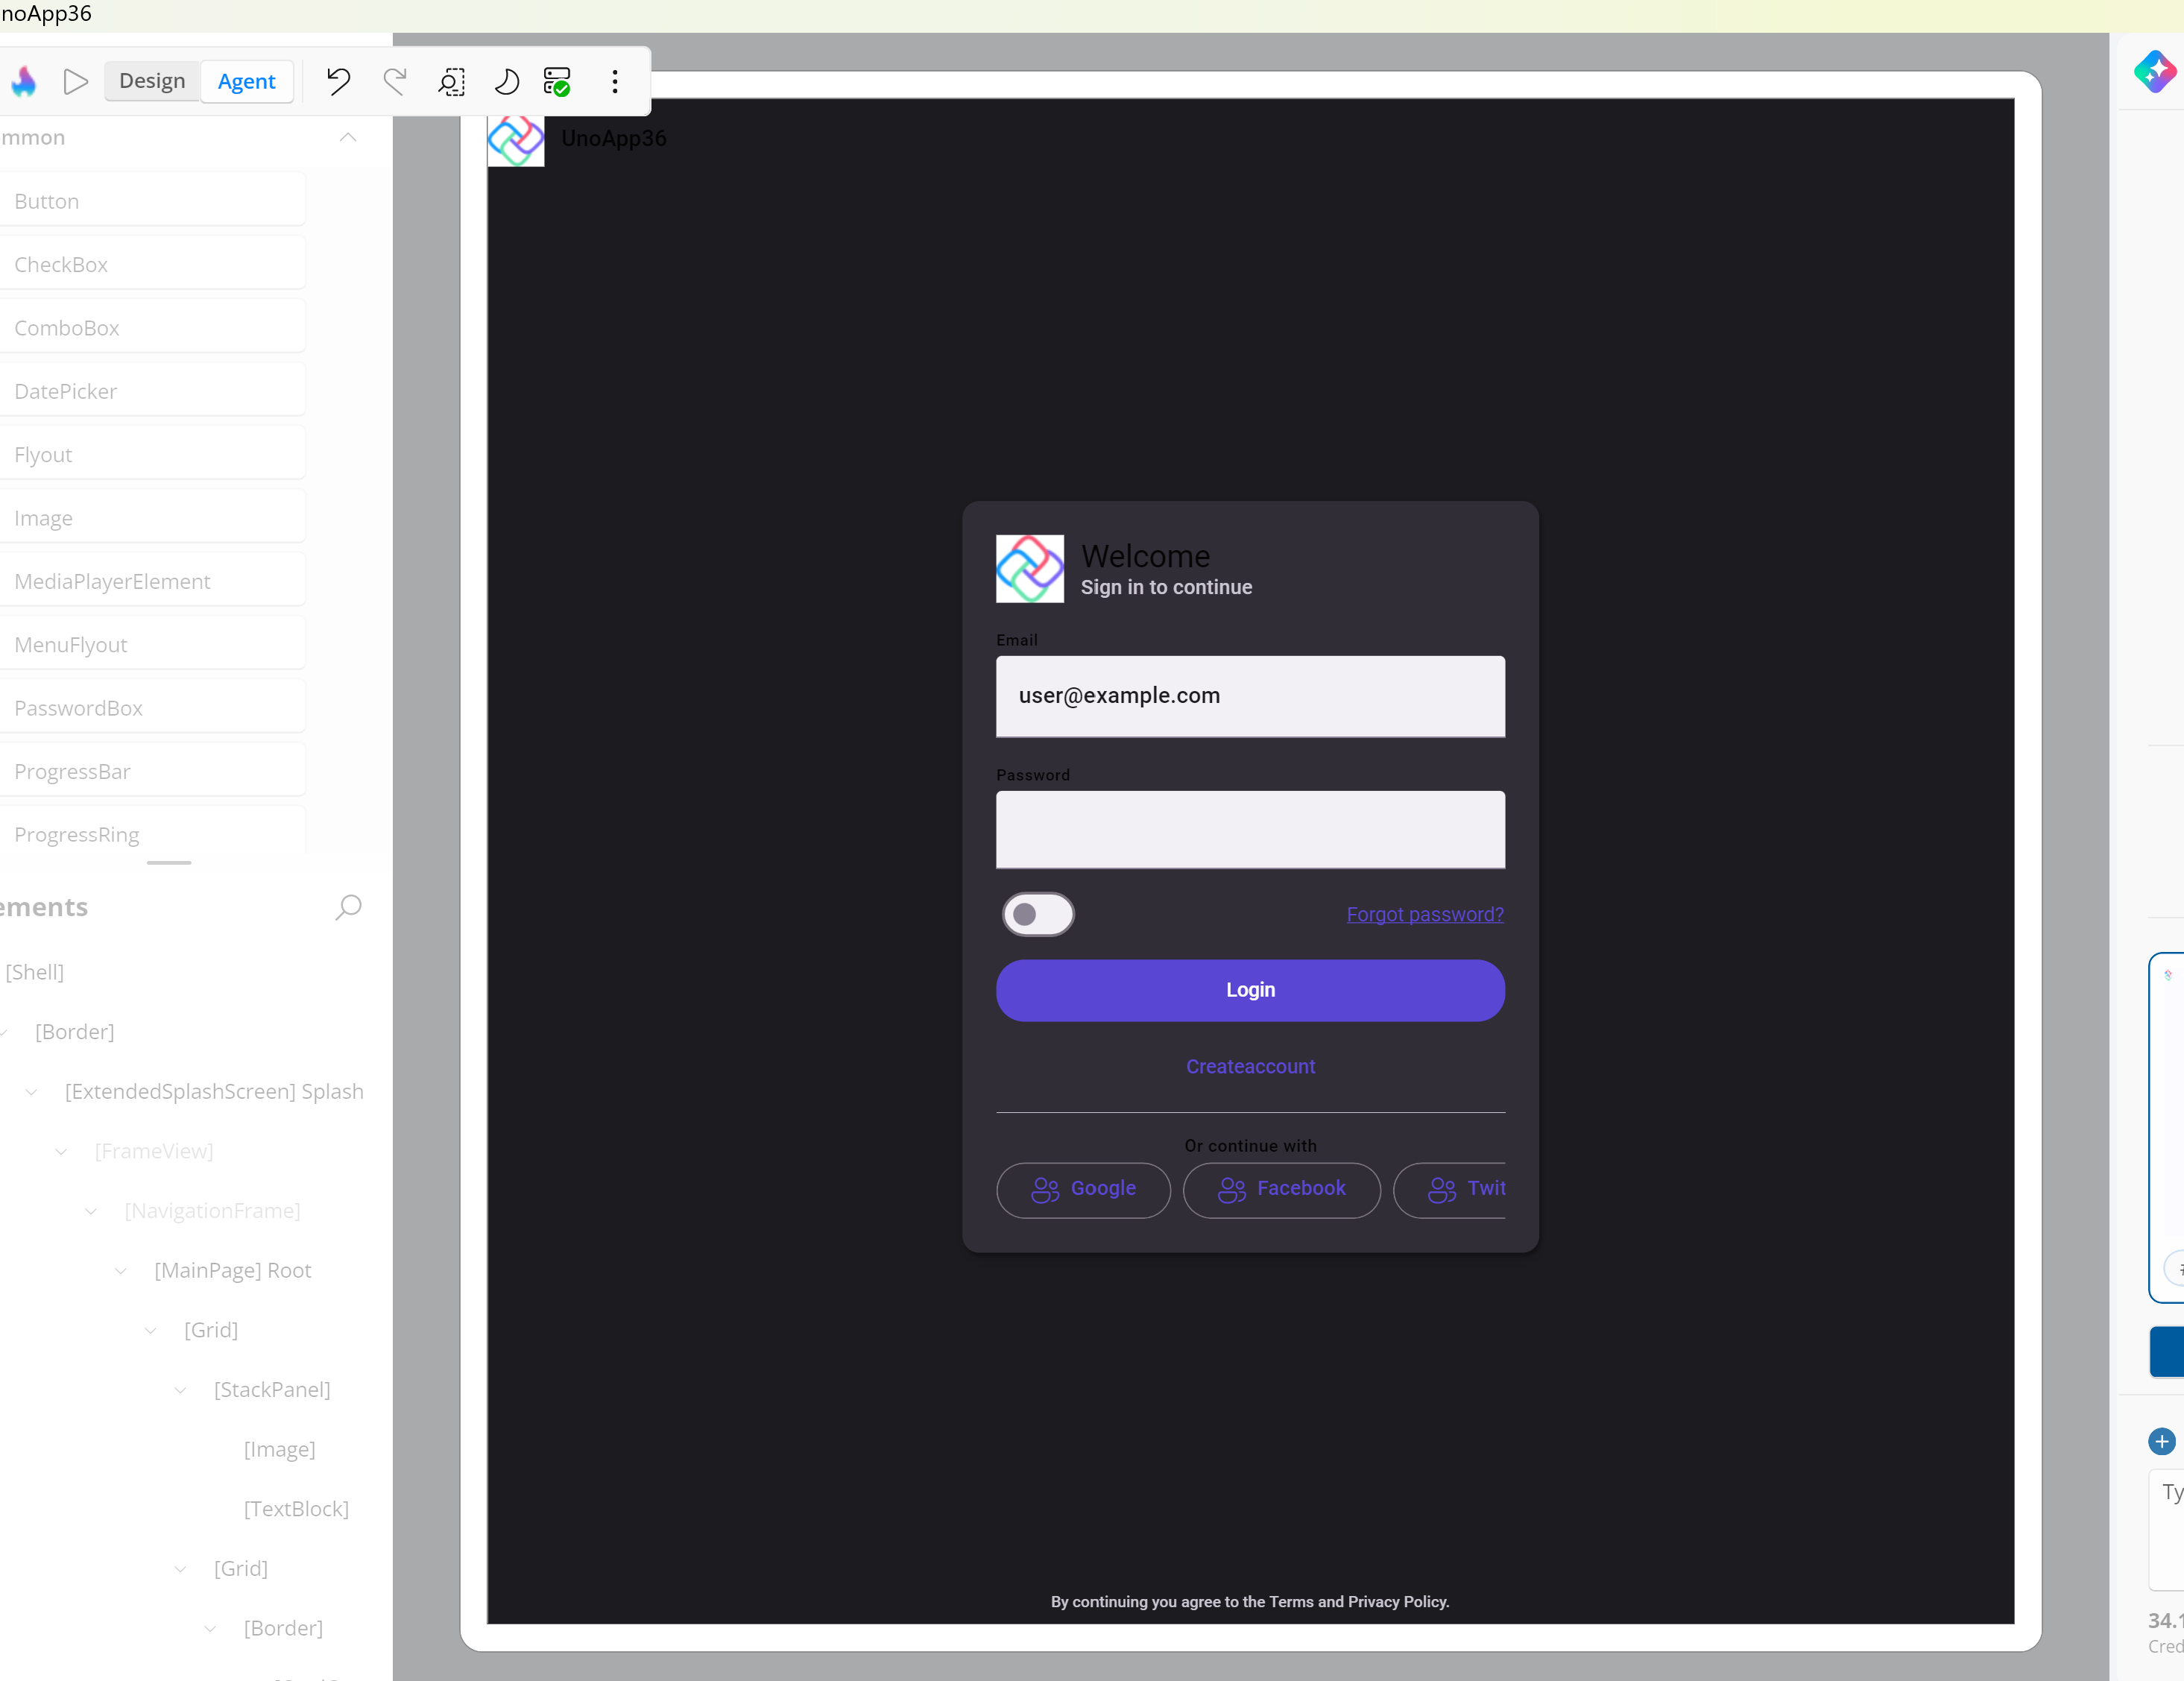Click the redo arrow icon
Viewport: 2184px width, 1681px height.
395,81
